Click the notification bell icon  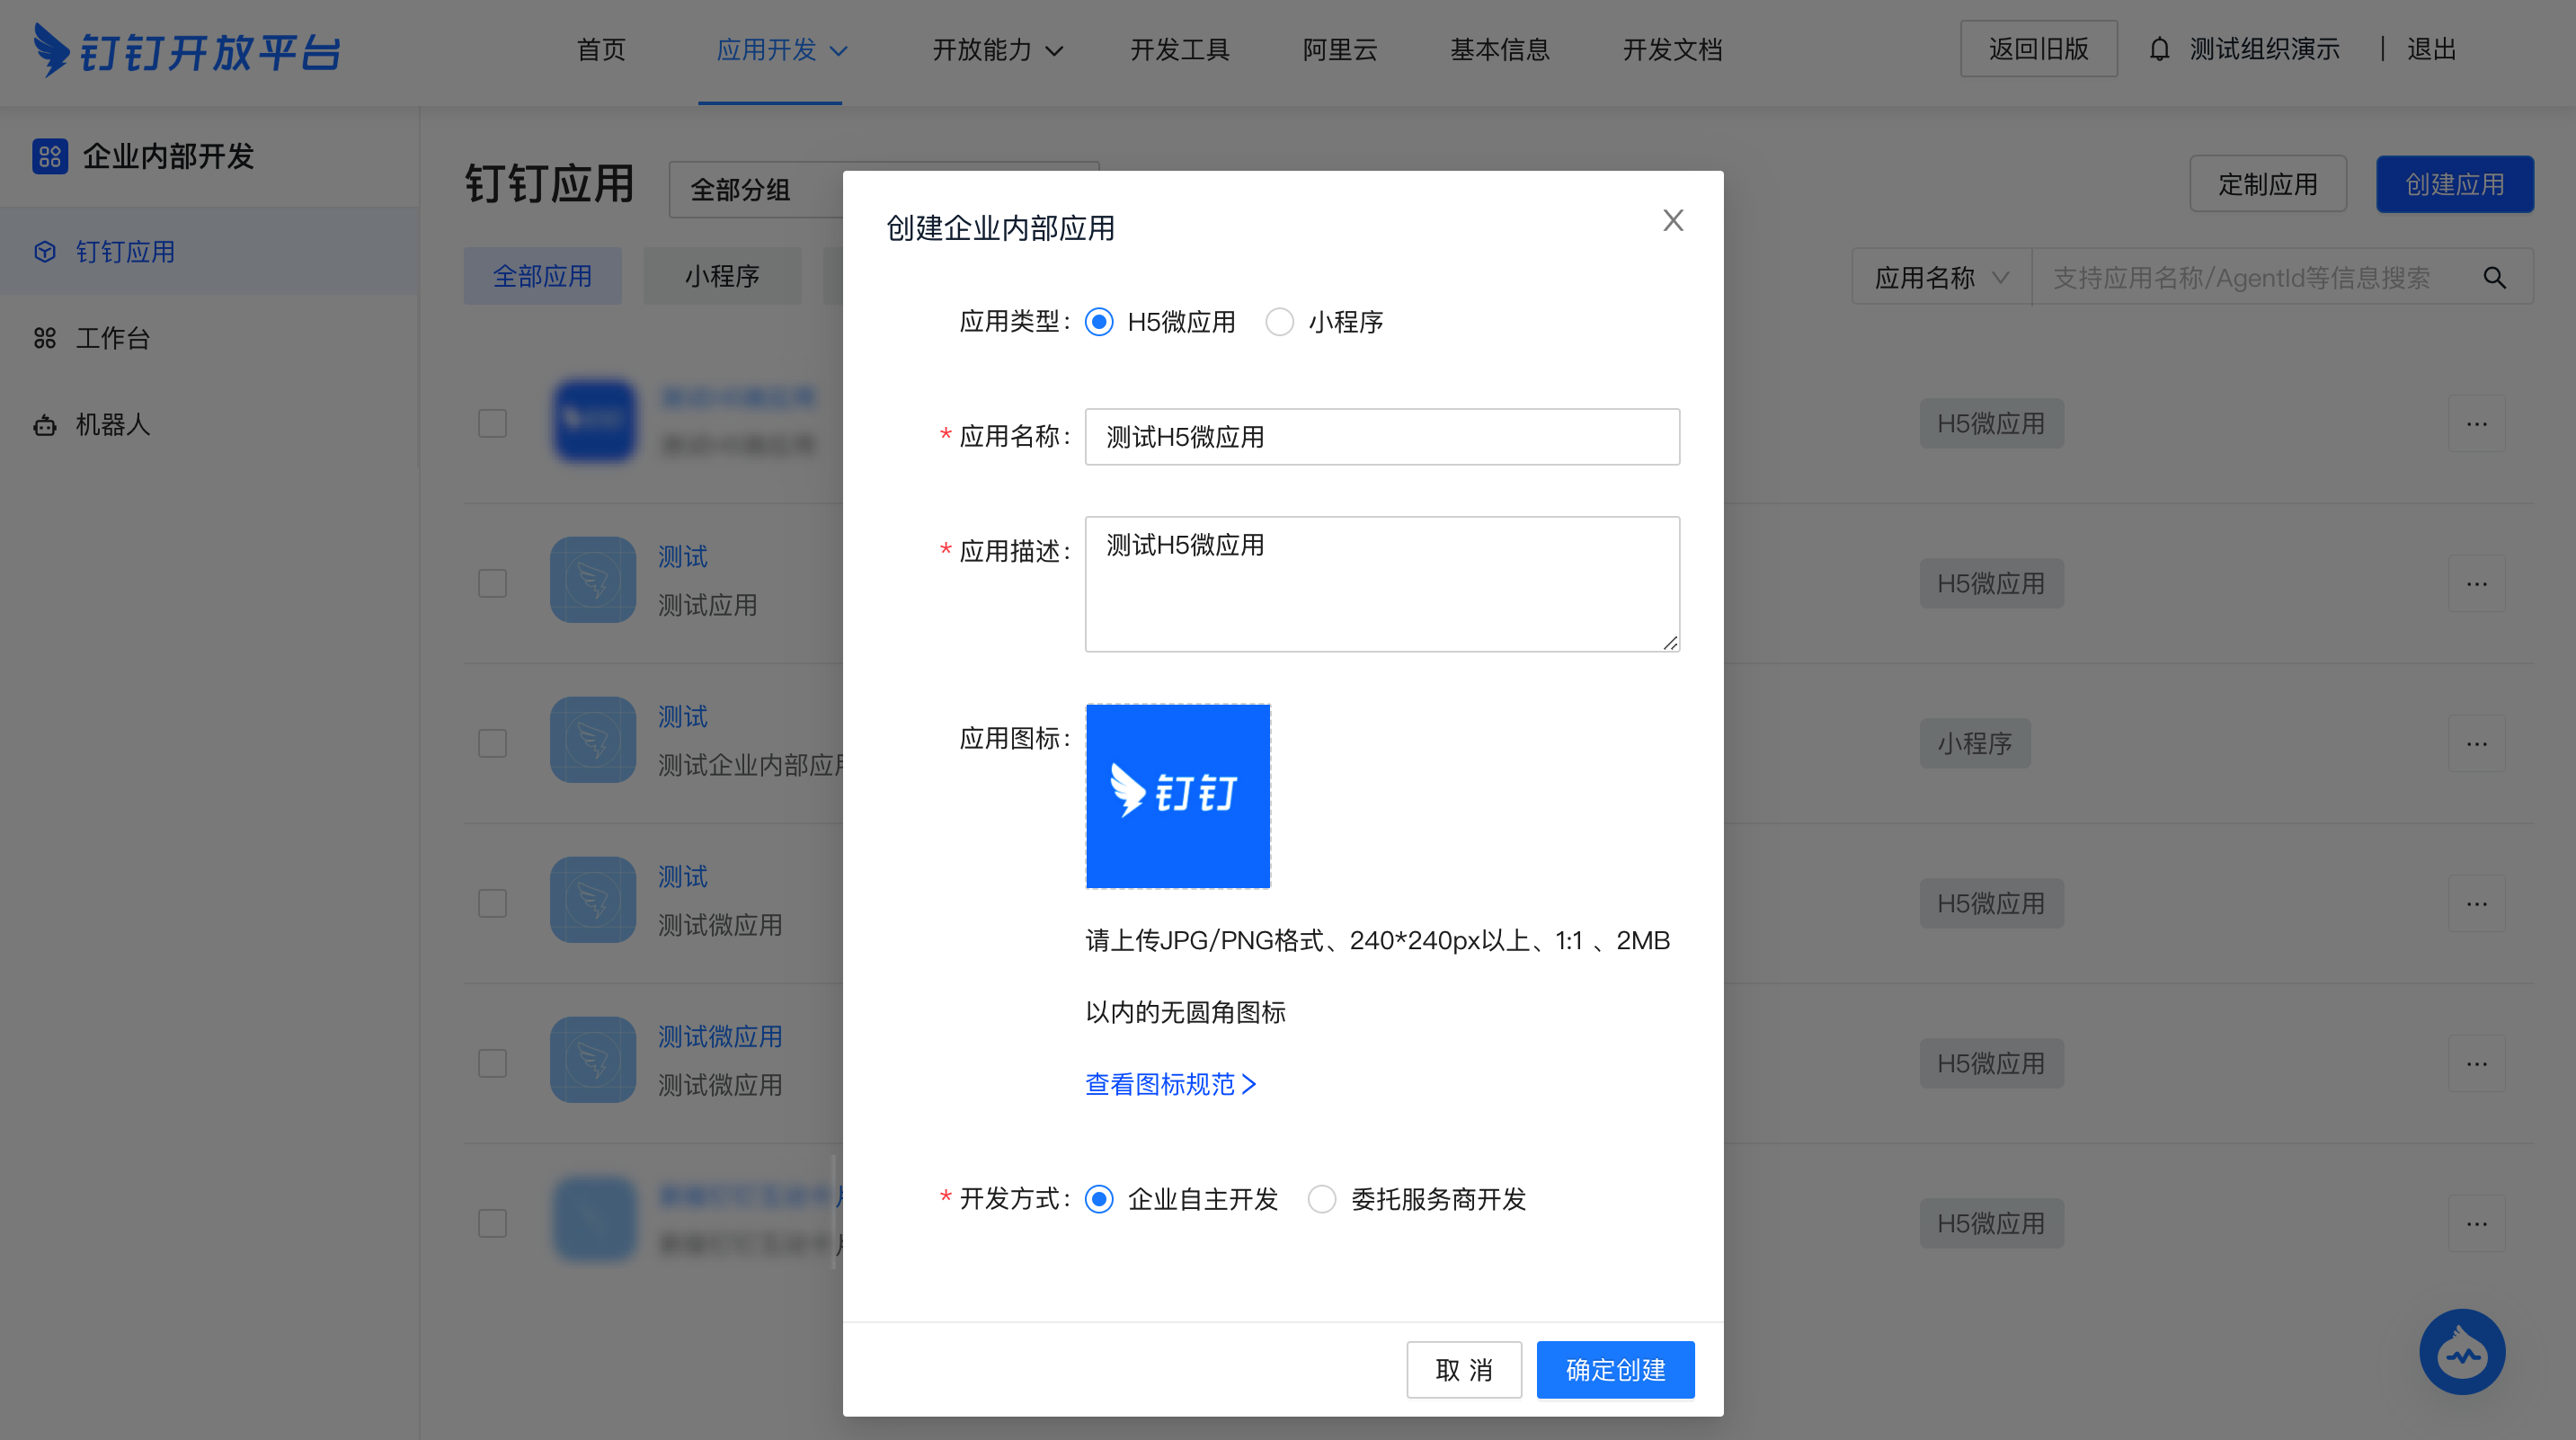(2159, 49)
